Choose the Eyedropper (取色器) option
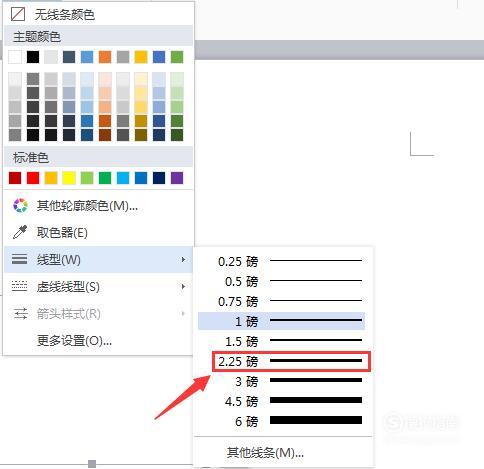Screen dimensions: 484x469 click(98, 233)
